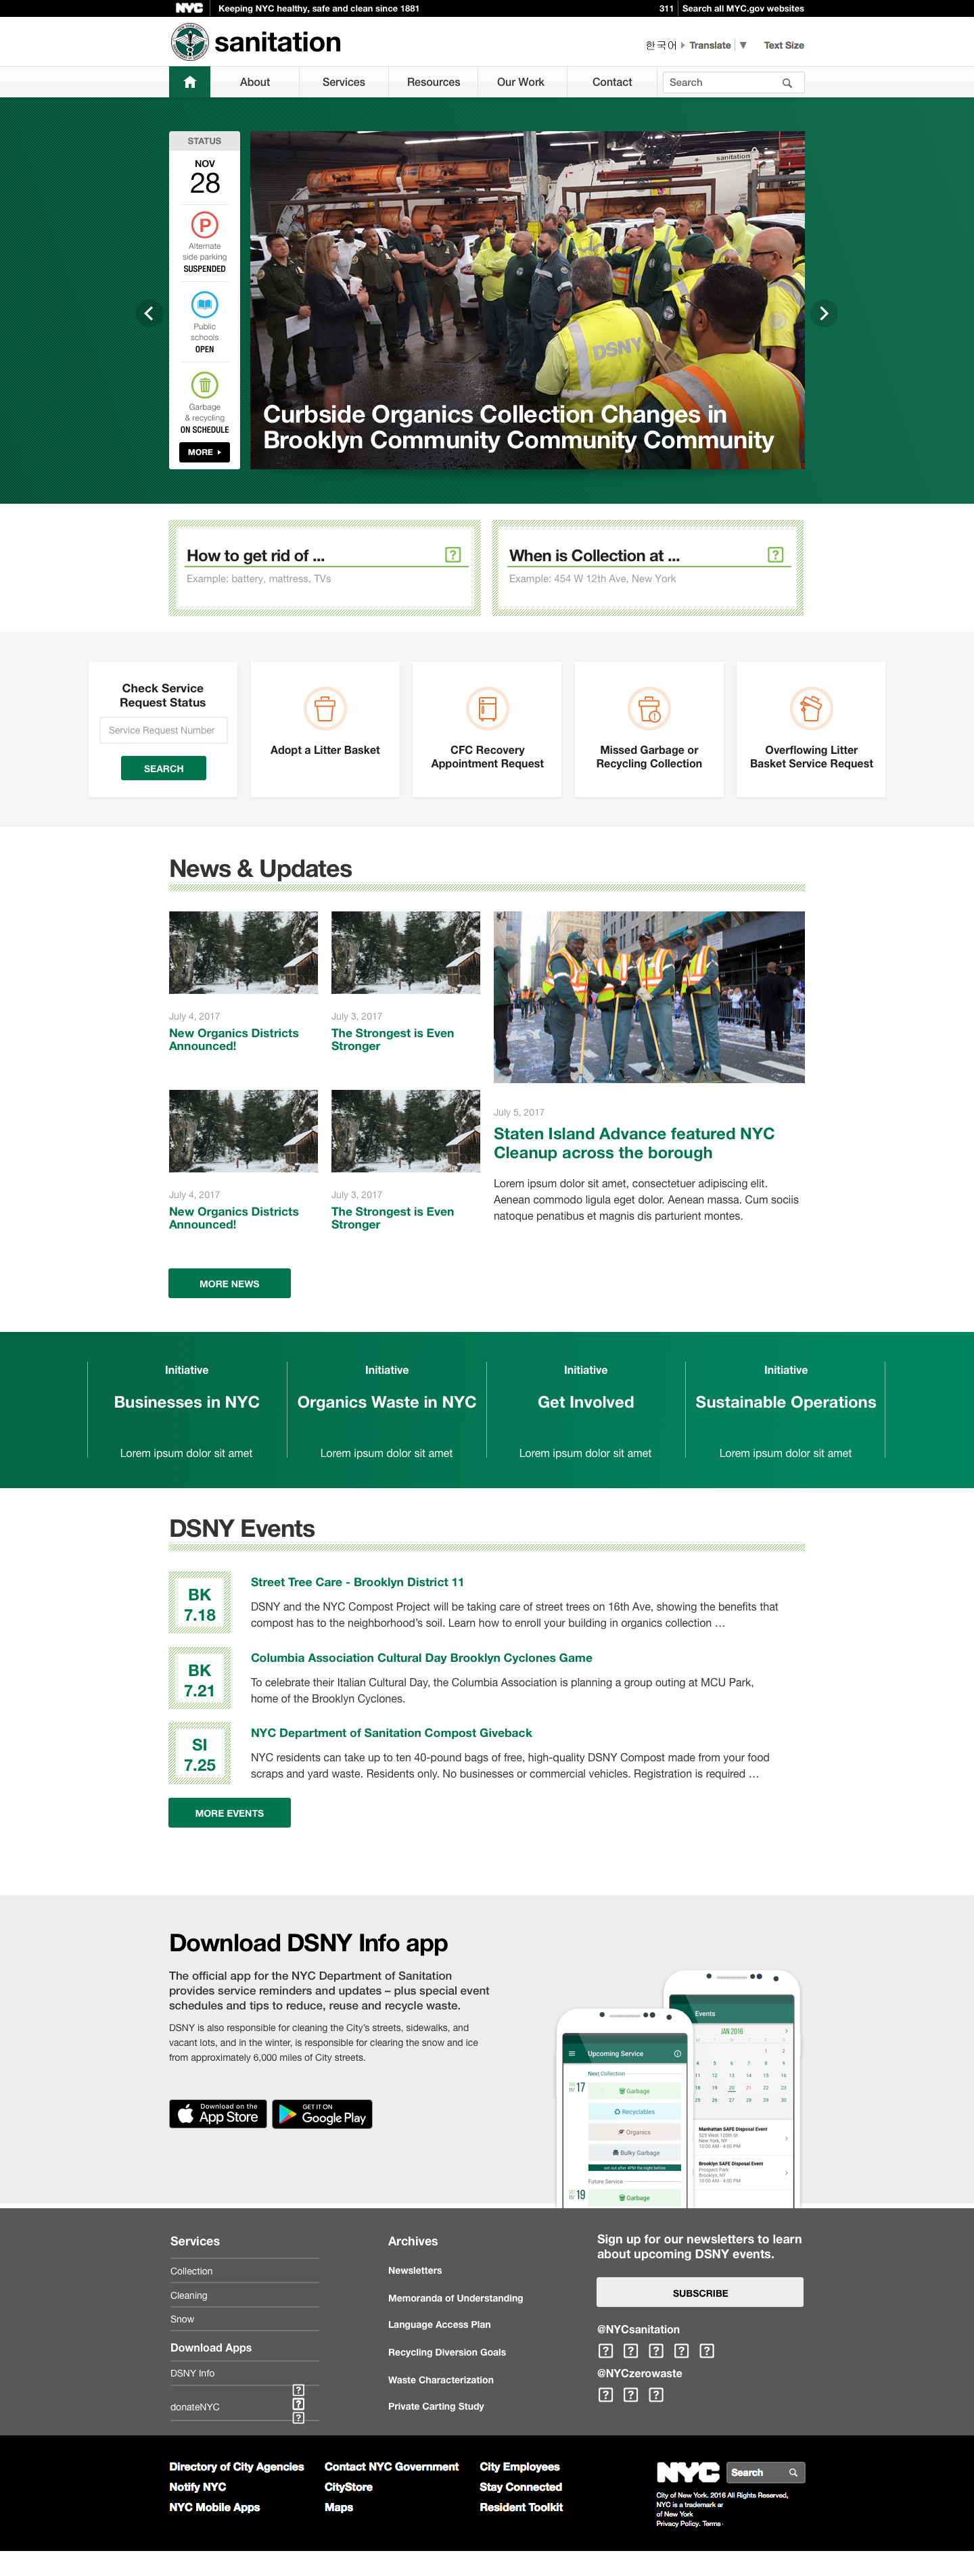Image resolution: width=974 pixels, height=2576 pixels.
Task: Download on the App Store badge
Action: click(218, 2114)
